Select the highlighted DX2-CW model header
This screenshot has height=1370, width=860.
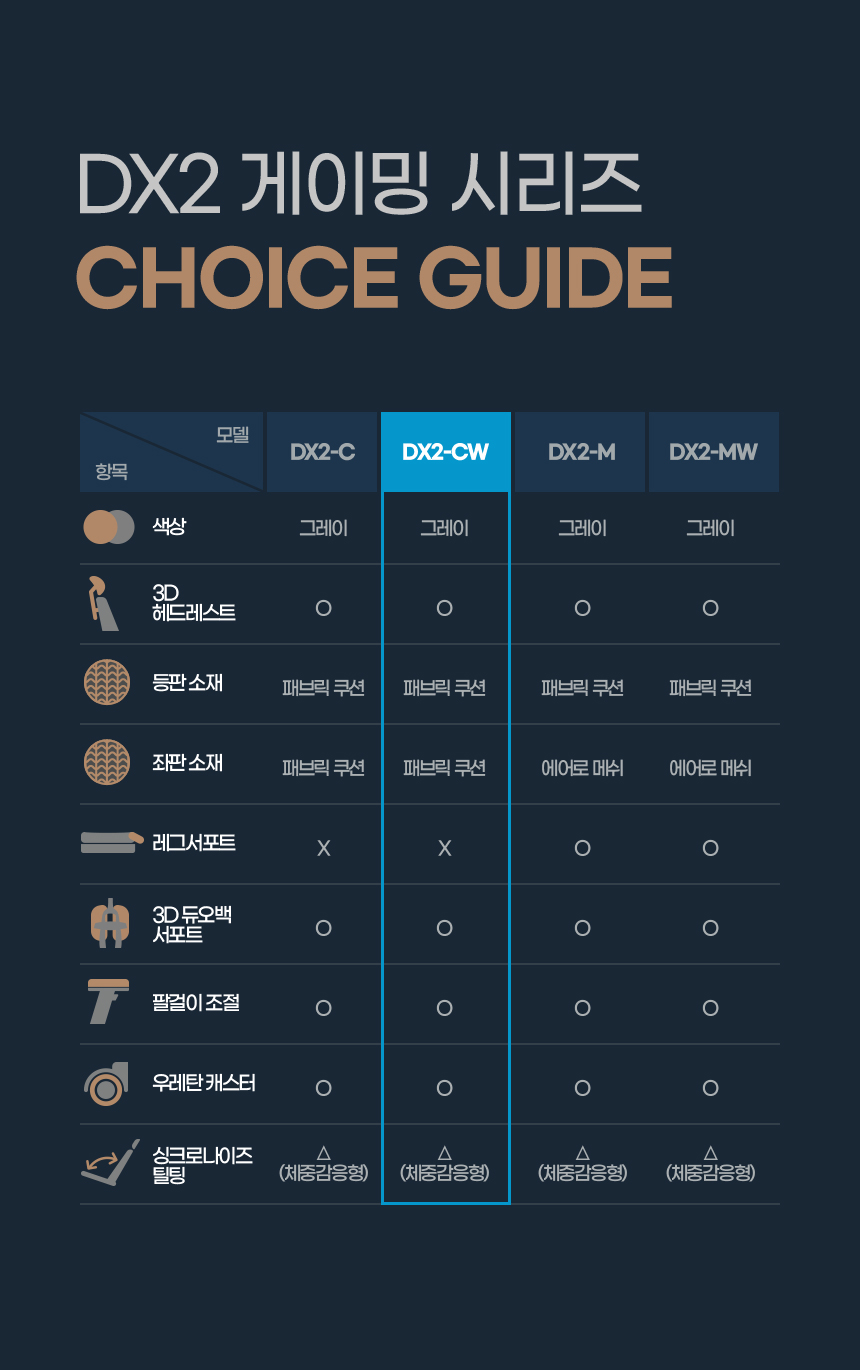point(445,452)
